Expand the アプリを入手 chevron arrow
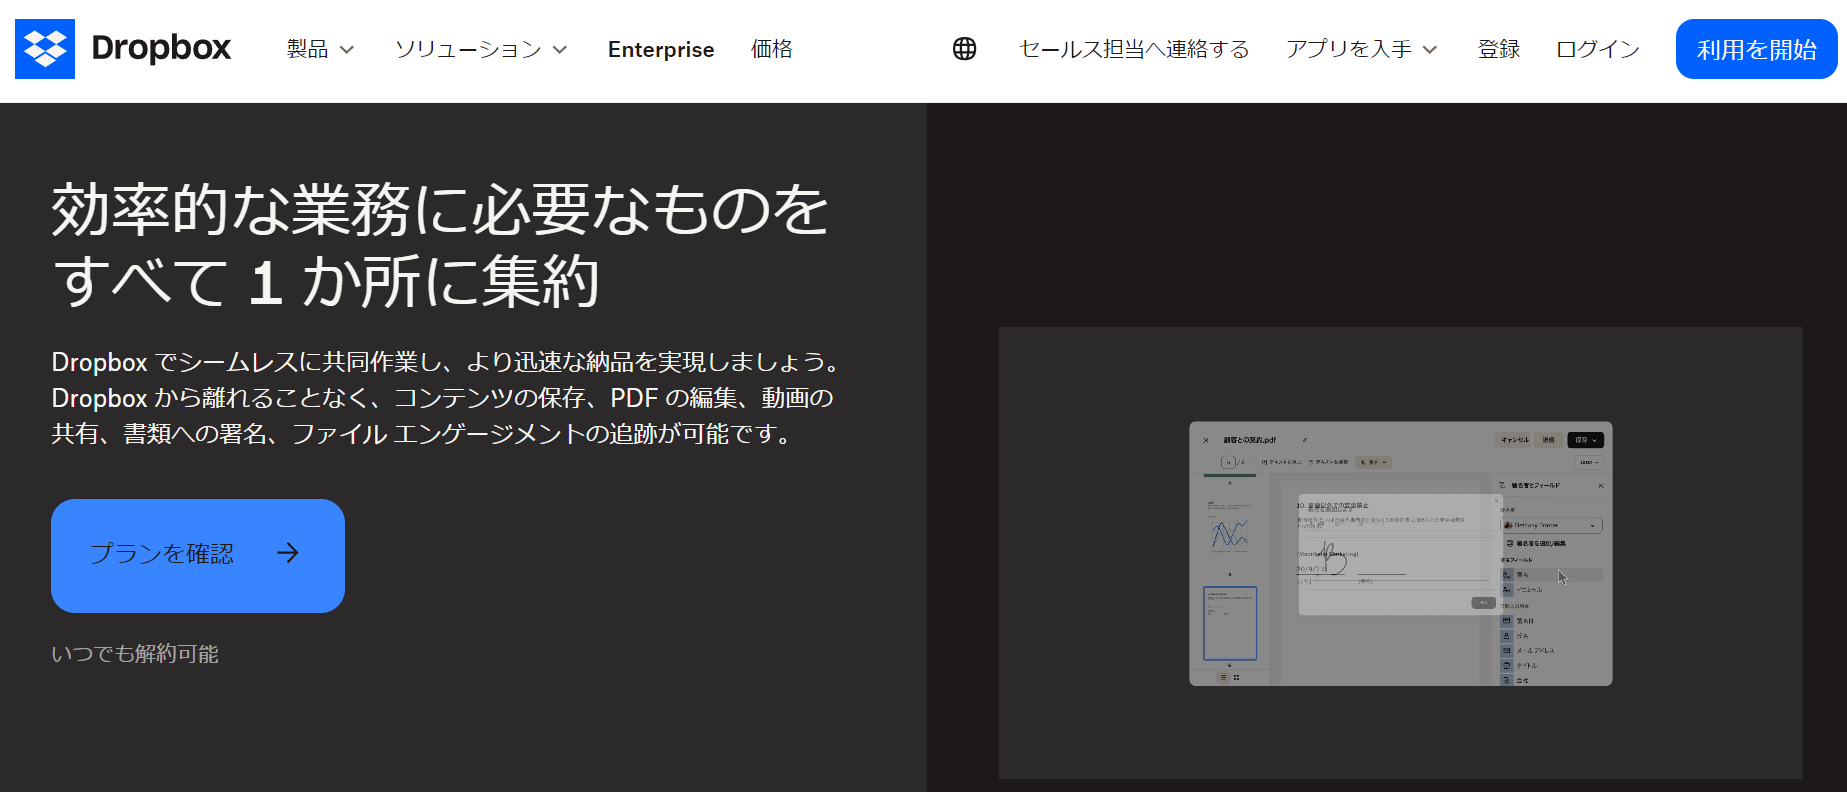Screen dimensions: 1847x792 pyautogui.click(x=1430, y=50)
